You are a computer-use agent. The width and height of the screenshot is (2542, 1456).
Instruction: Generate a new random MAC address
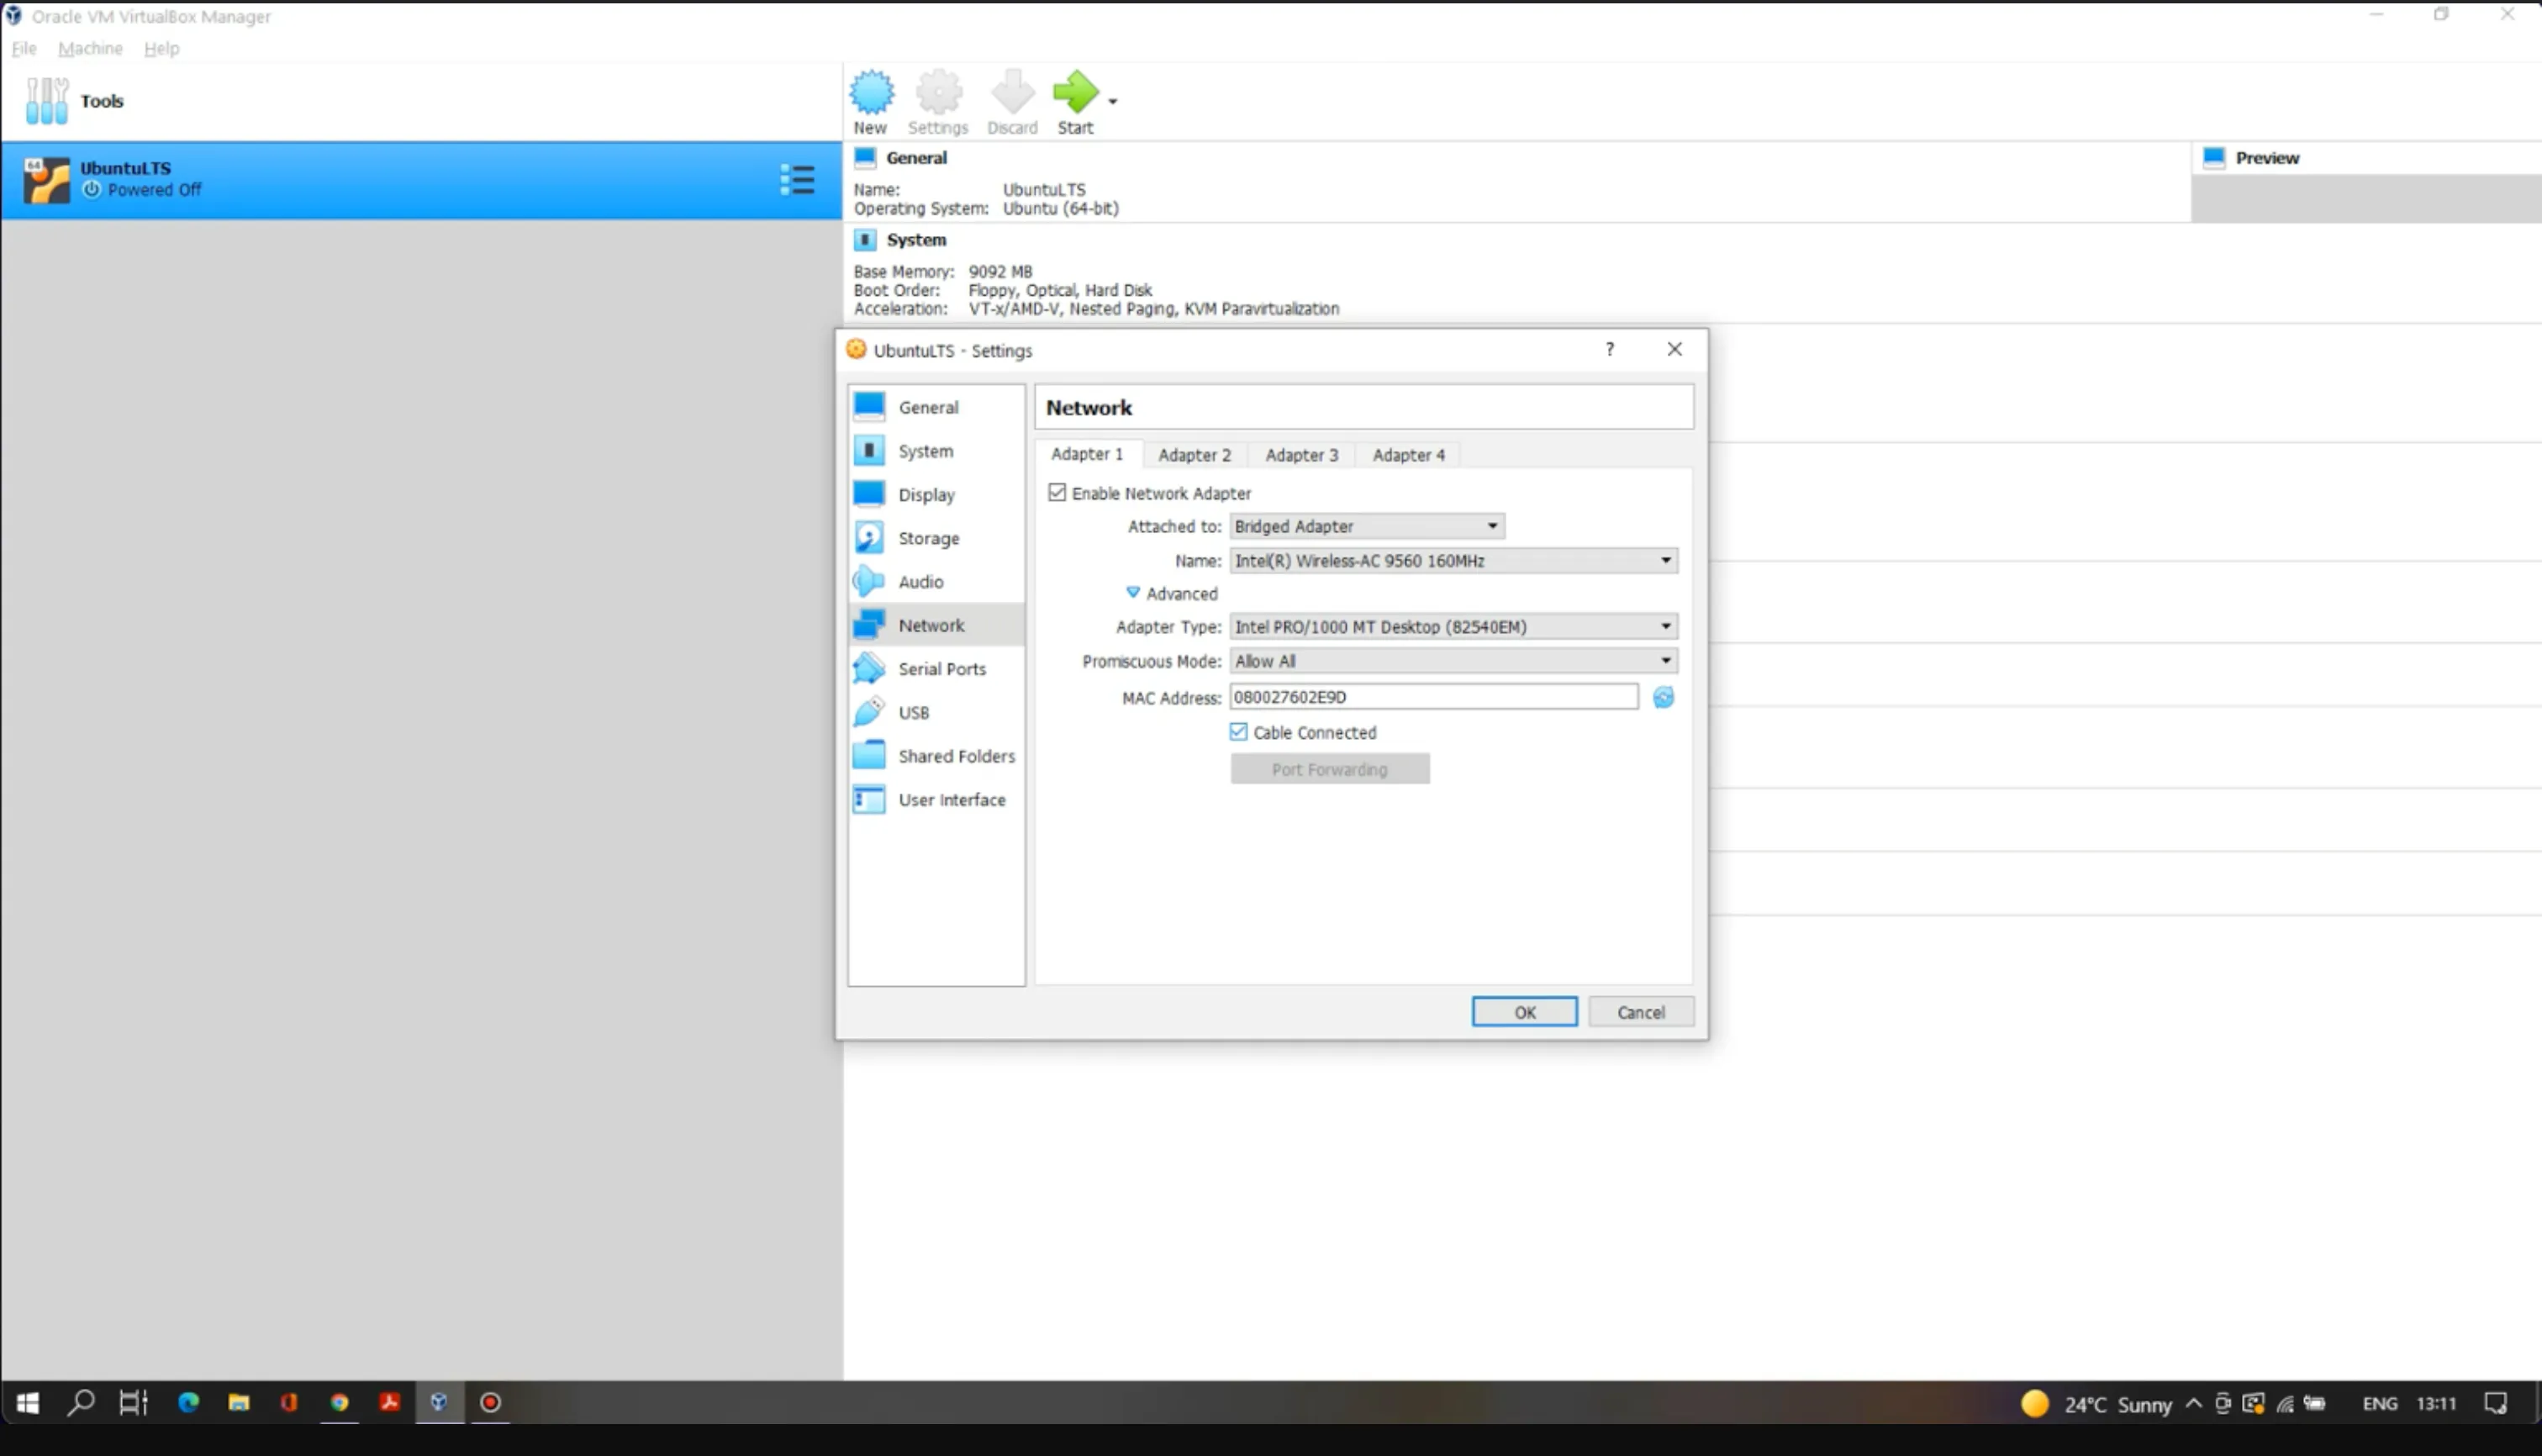(x=1663, y=697)
